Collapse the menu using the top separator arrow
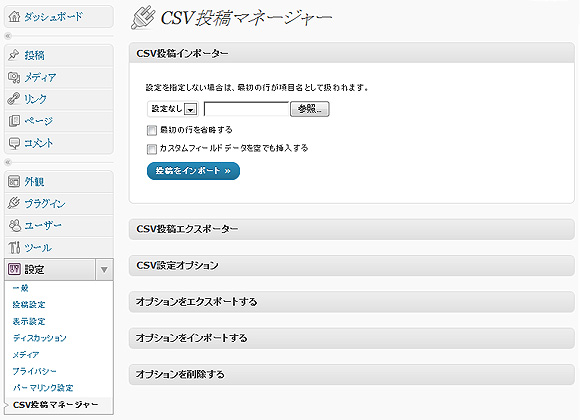This screenshot has width=580, height=420. pyautogui.click(x=8, y=36)
